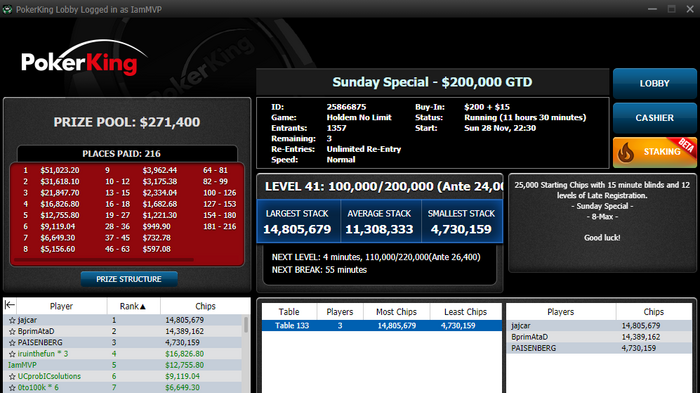Sort by Player column header
The height and width of the screenshot is (393, 700).
61,306
